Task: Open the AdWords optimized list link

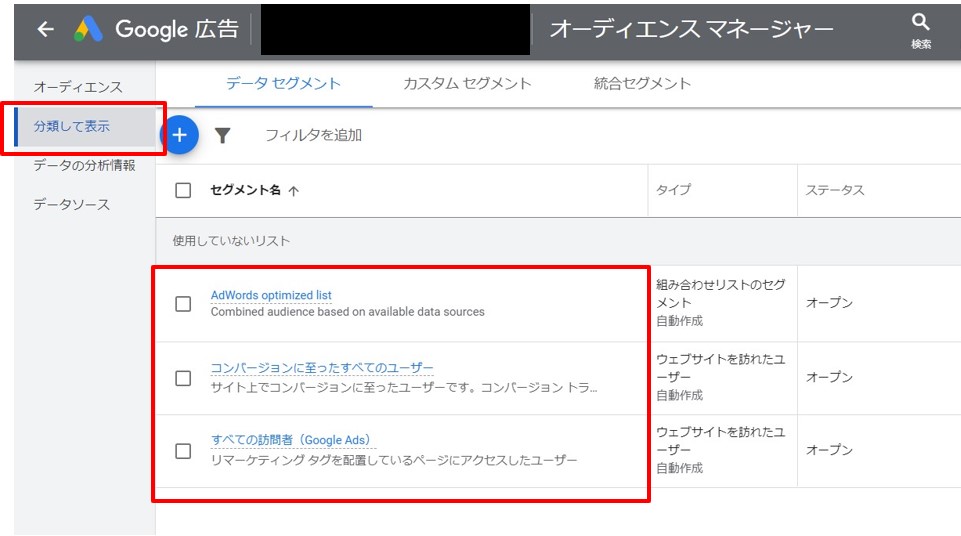Action: 271,295
